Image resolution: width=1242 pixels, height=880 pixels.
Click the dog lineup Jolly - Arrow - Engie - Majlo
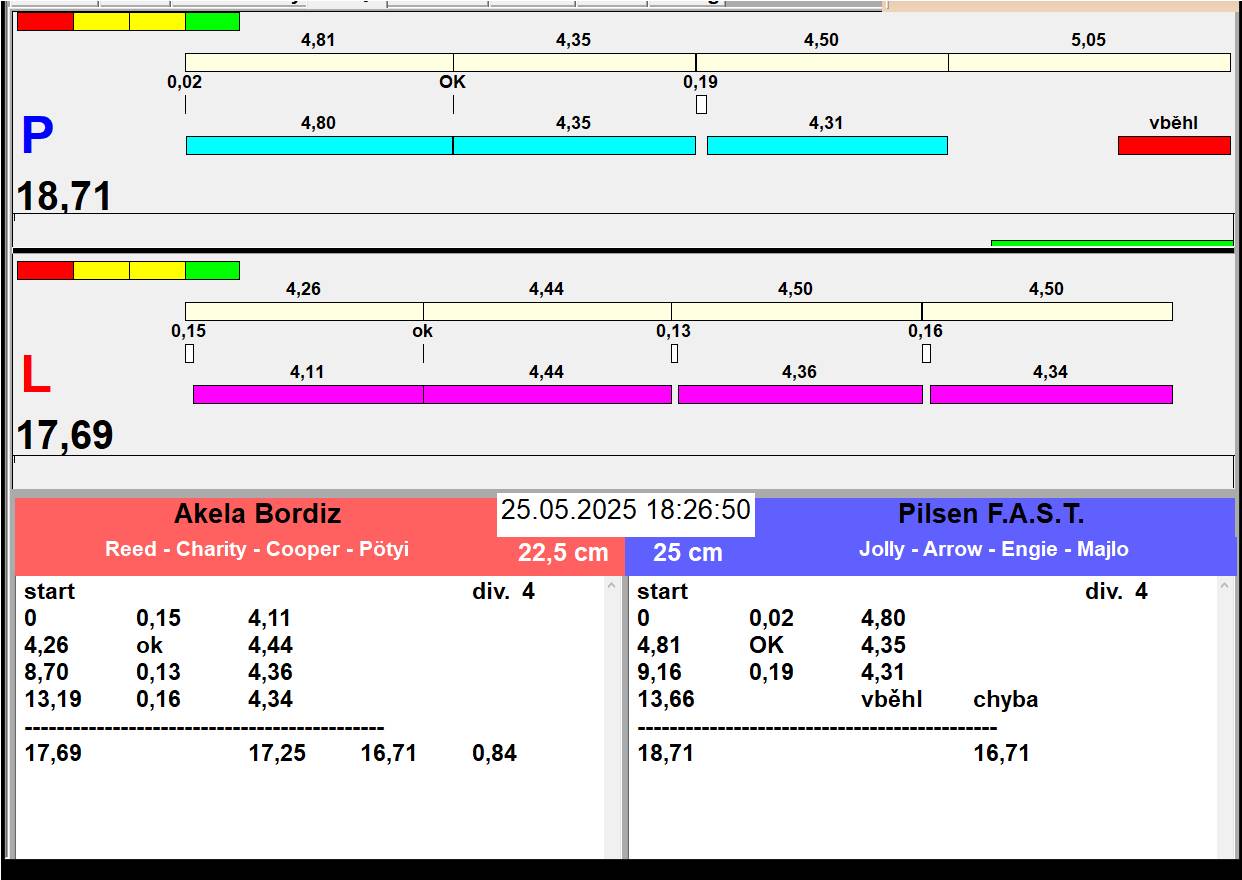[994, 549]
